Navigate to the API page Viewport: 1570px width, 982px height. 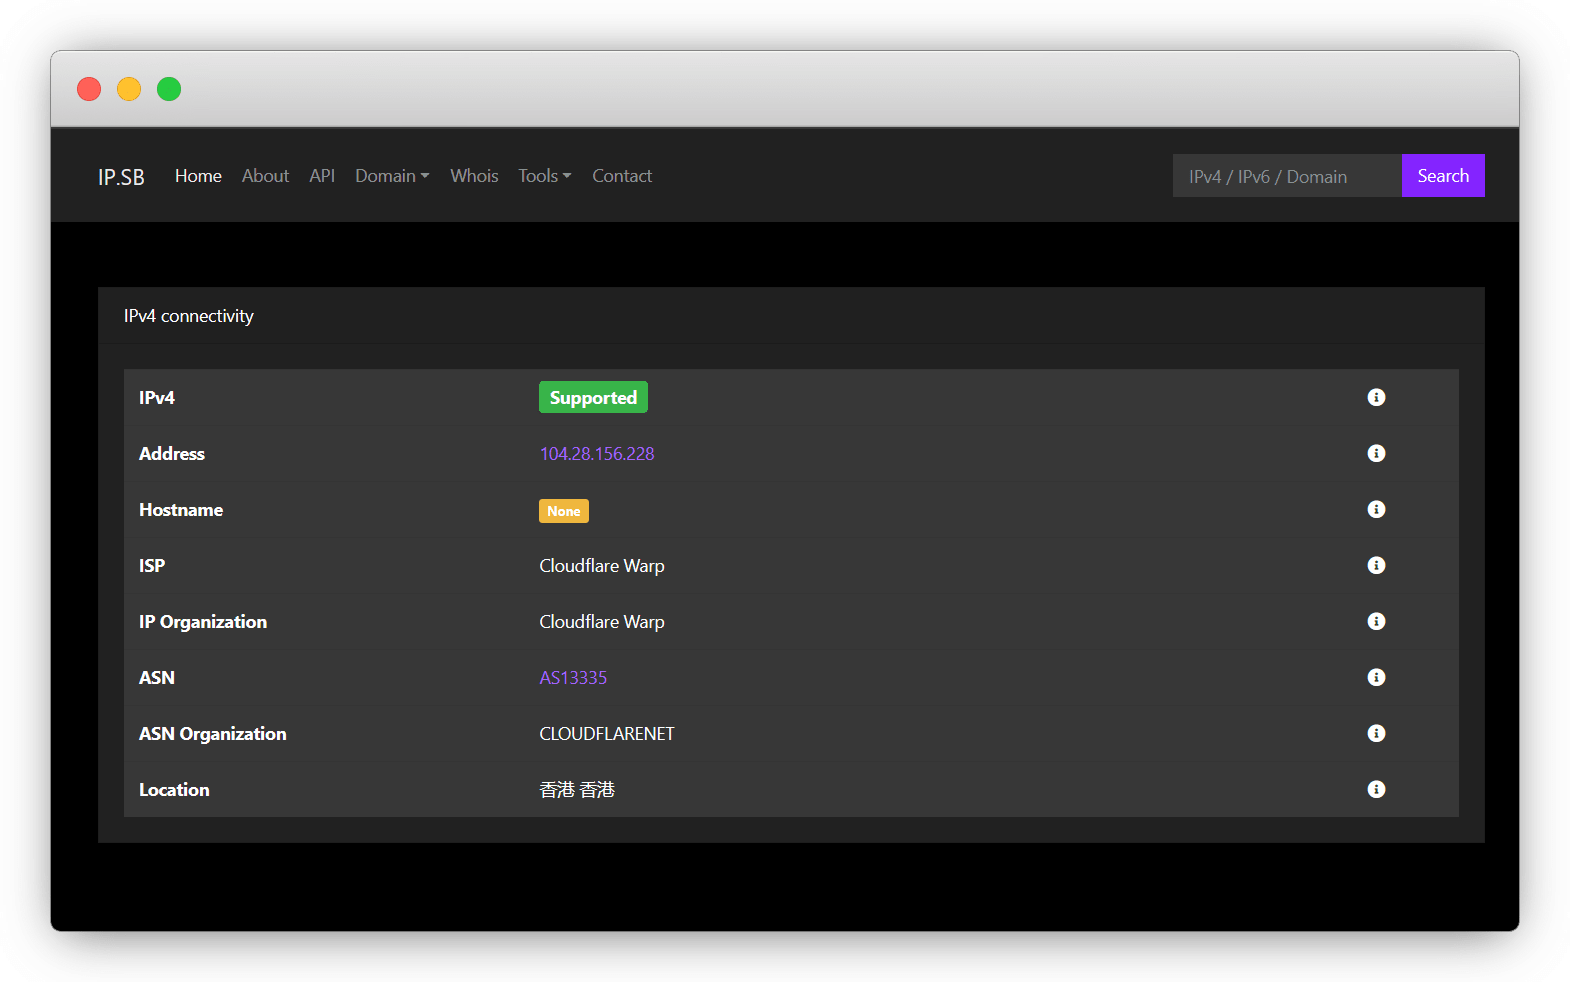pos(322,176)
